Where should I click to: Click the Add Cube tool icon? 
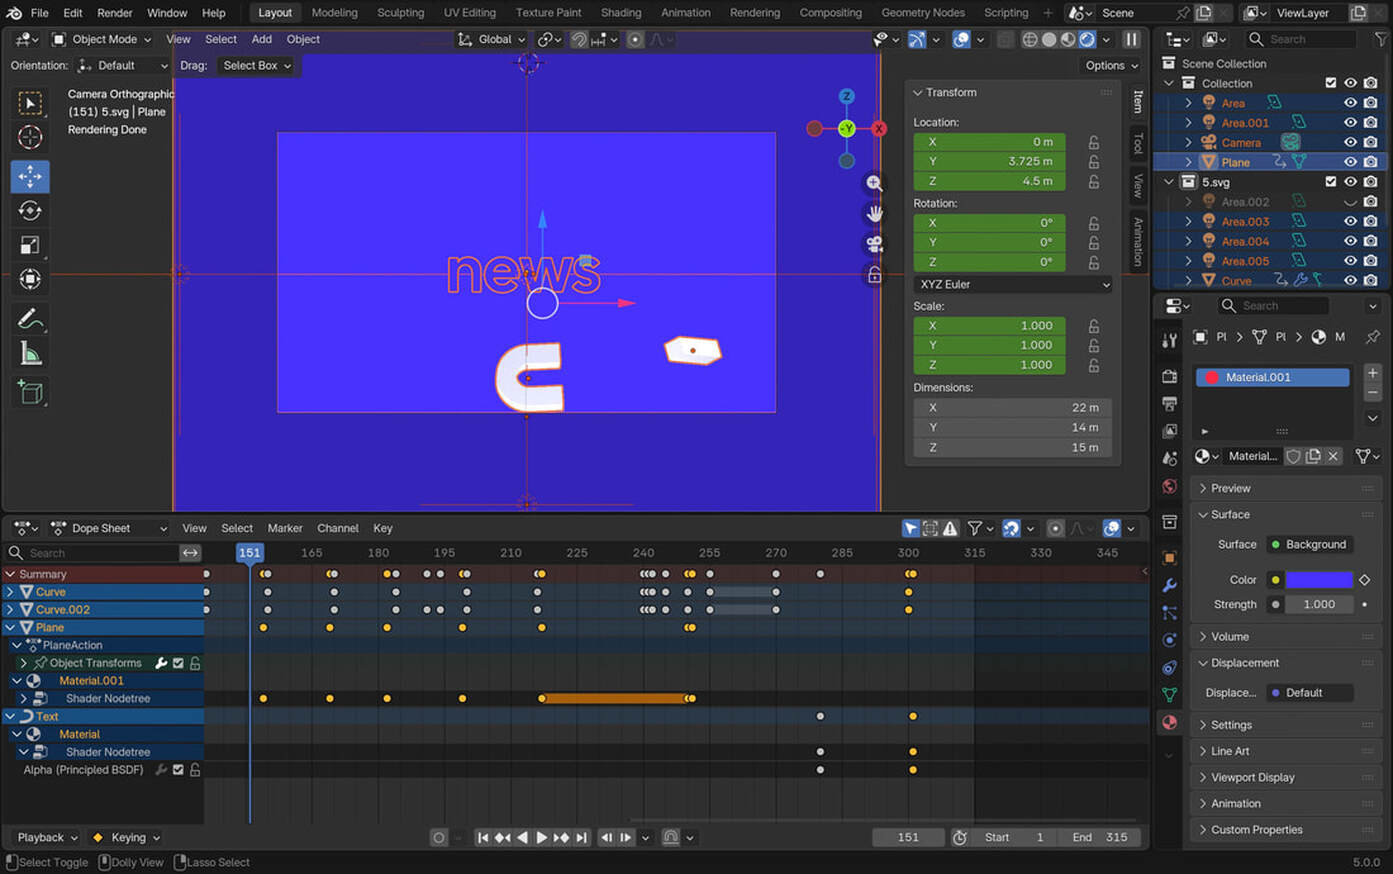[30, 392]
